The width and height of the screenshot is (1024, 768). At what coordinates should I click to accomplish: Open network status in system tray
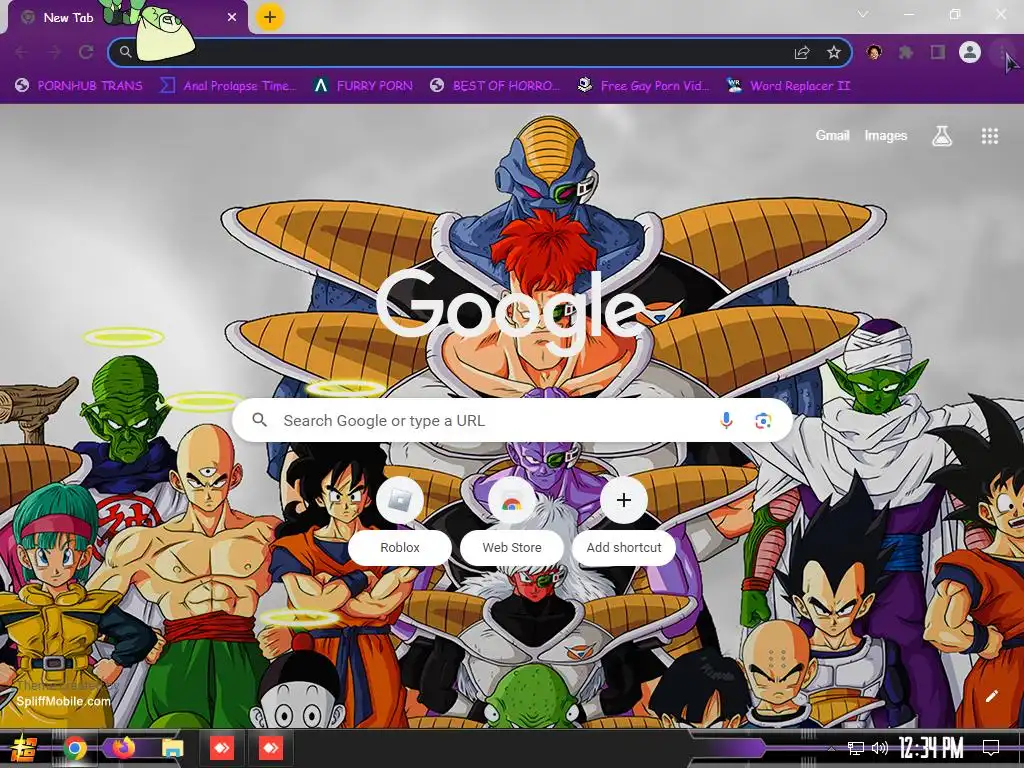pyautogui.click(x=856, y=748)
